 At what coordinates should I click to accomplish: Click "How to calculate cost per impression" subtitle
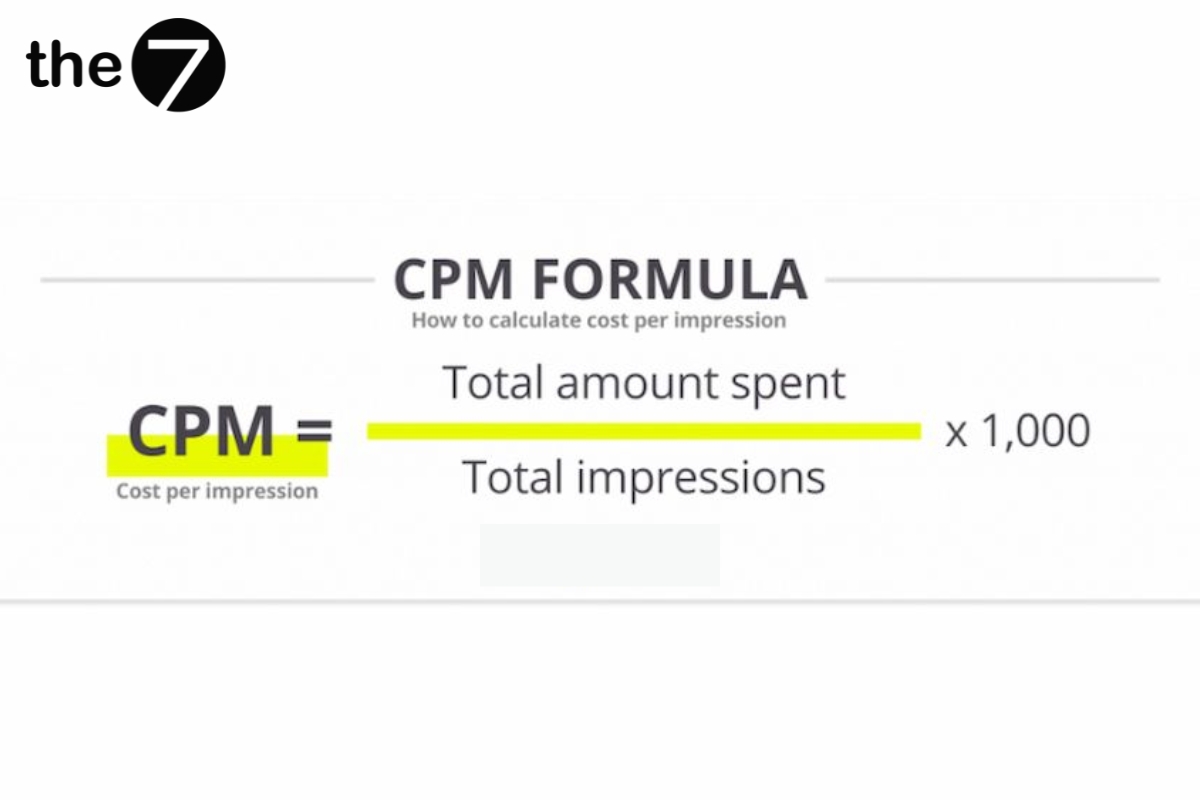coord(599,321)
